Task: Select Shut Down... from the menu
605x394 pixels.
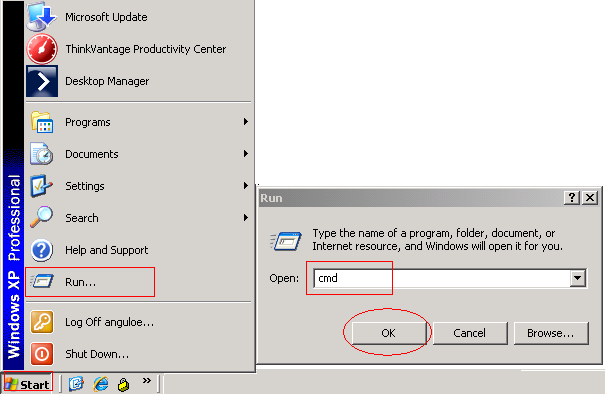Action: tap(139, 354)
